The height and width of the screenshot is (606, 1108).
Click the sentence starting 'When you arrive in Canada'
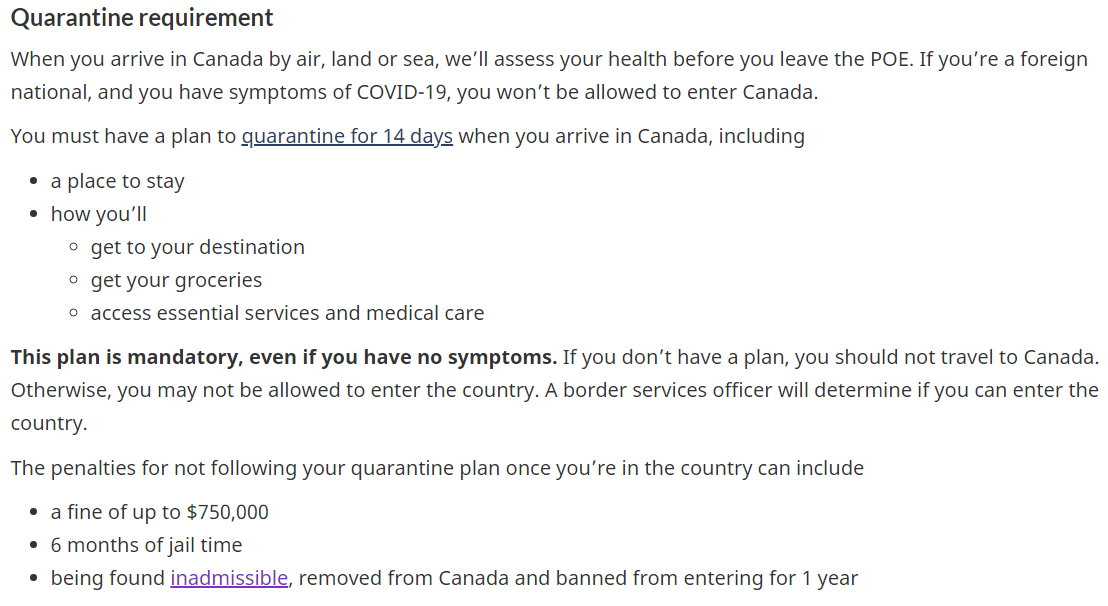[x=462, y=59]
